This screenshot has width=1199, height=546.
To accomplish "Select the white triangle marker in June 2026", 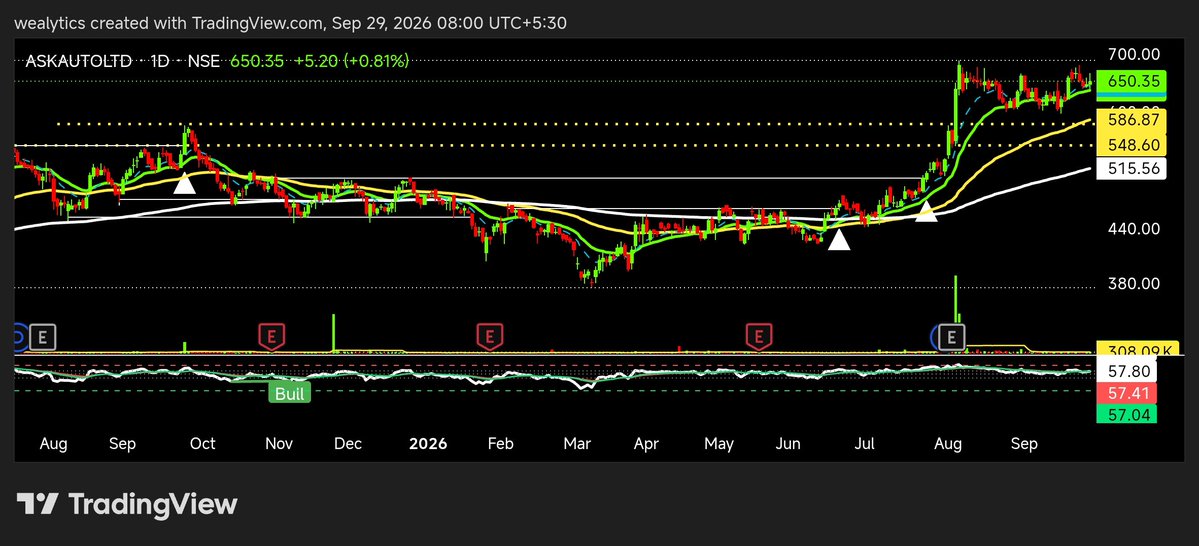I will tap(839, 240).
